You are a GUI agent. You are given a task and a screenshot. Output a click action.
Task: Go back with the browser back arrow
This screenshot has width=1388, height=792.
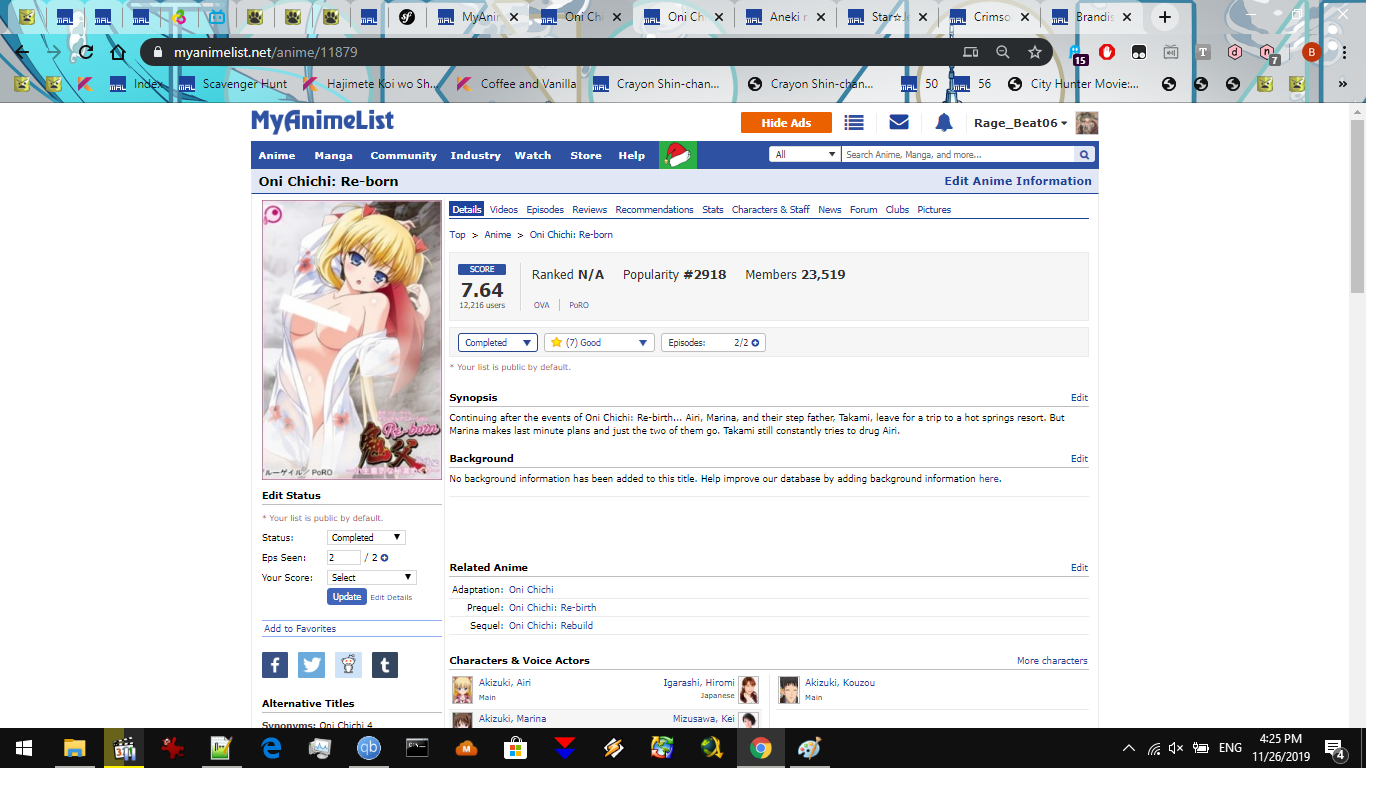(22, 52)
